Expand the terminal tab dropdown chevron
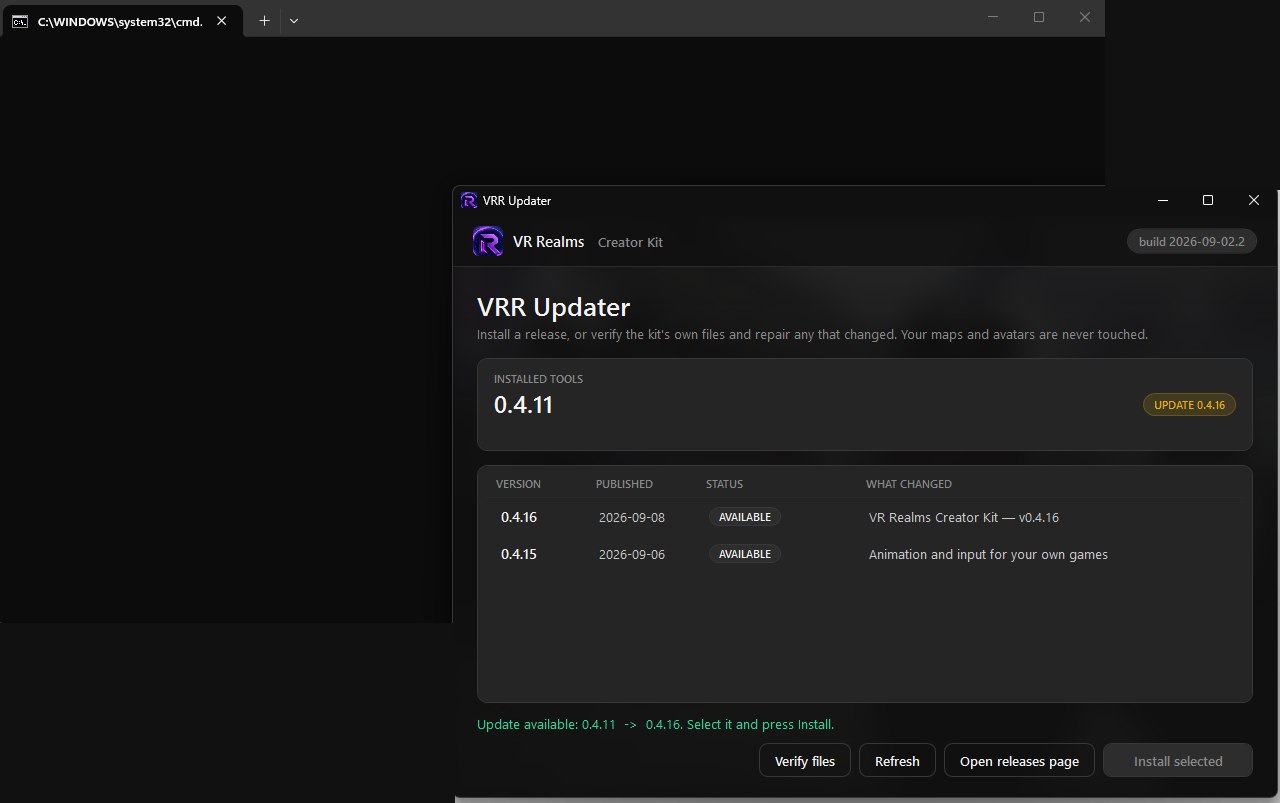This screenshot has height=803, width=1280. (x=294, y=20)
